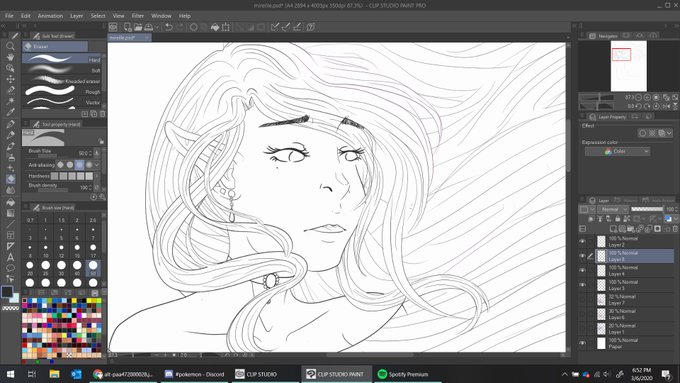Select the Brush tool
680x383 pixels.
(x=10, y=146)
